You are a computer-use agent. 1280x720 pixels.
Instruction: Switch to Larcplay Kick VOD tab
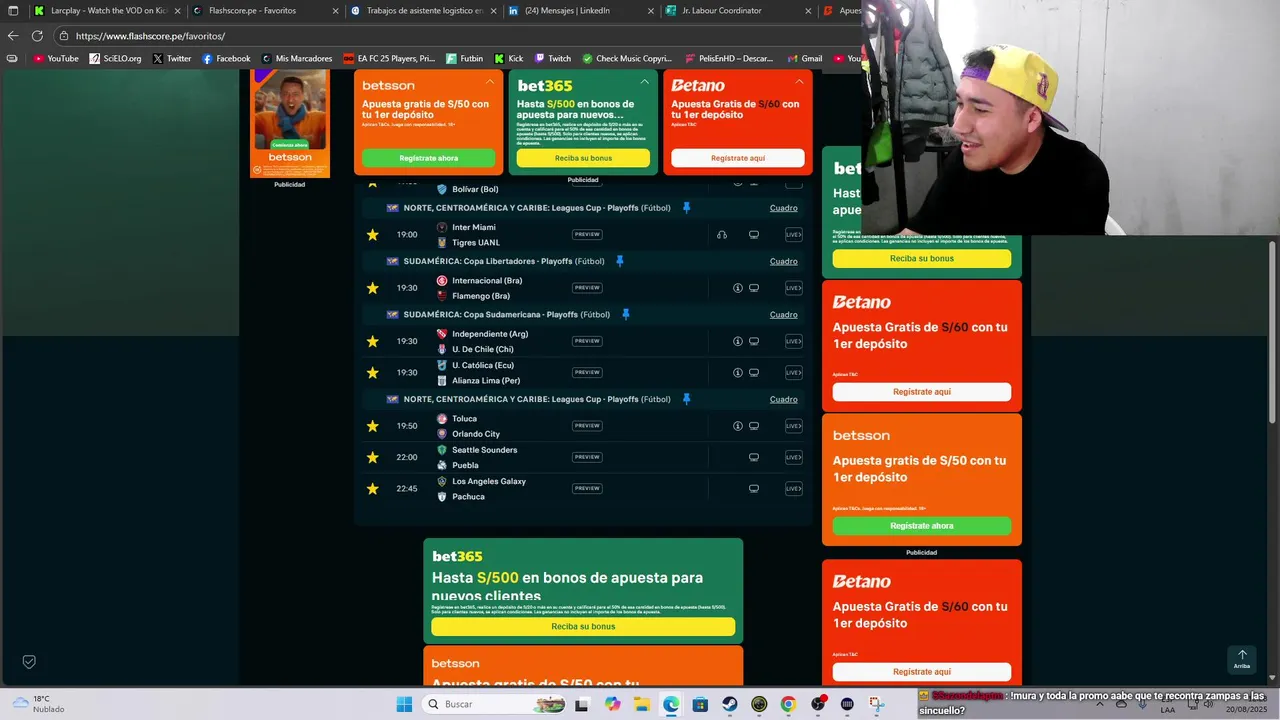[x=107, y=11]
